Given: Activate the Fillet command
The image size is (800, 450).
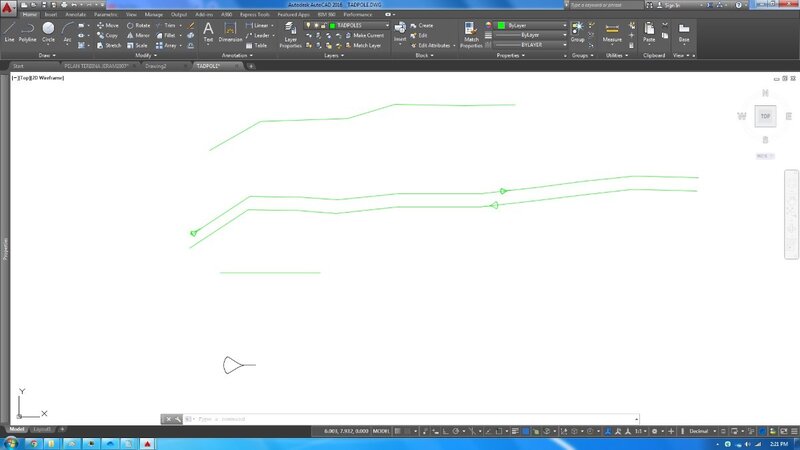Looking at the screenshot, I should point(166,35).
